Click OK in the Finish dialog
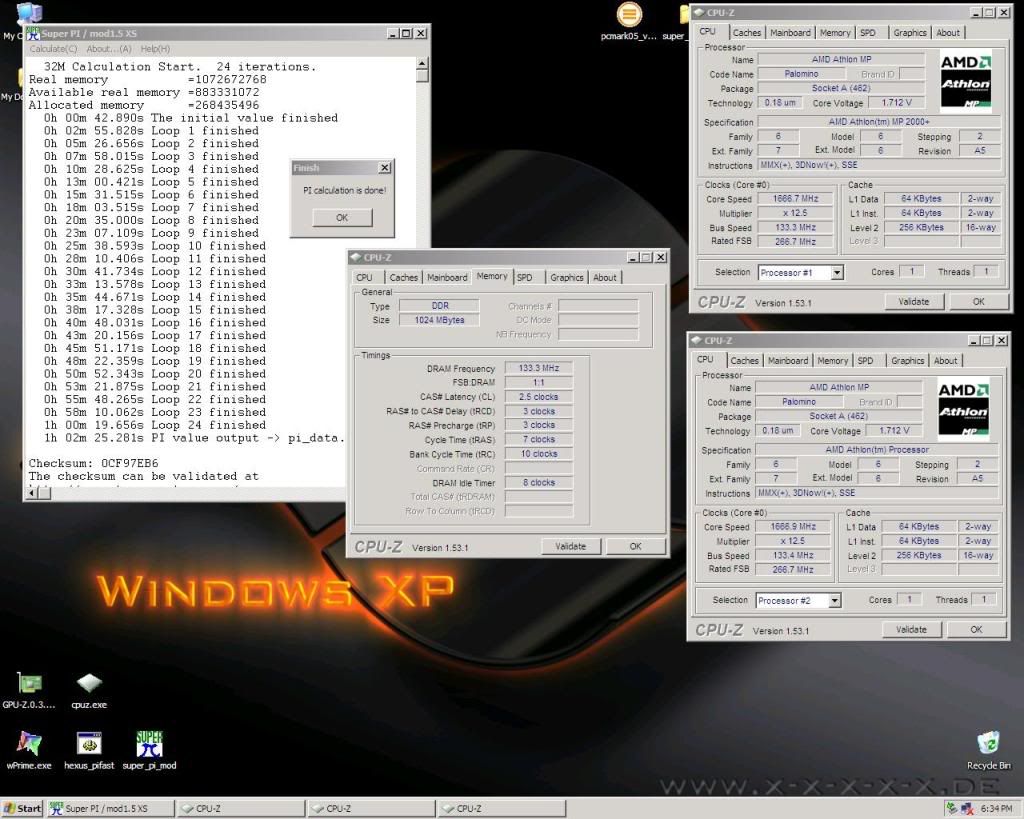The width and height of the screenshot is (1024, 819). point(342,217)
